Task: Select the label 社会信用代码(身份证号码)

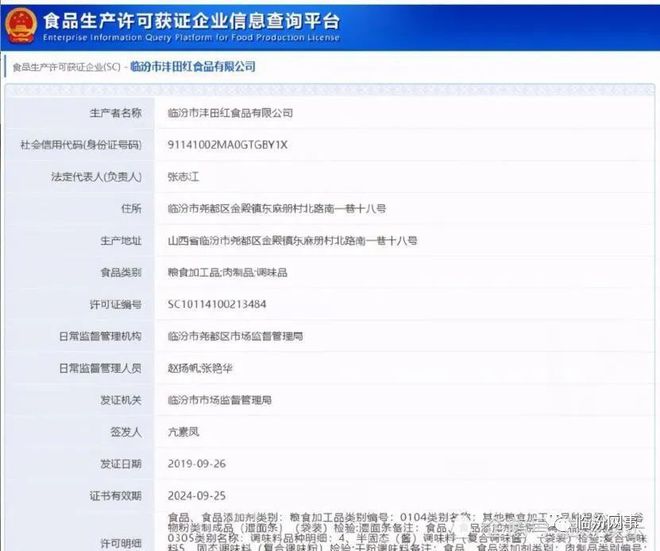Action: [x=81, y=145]
